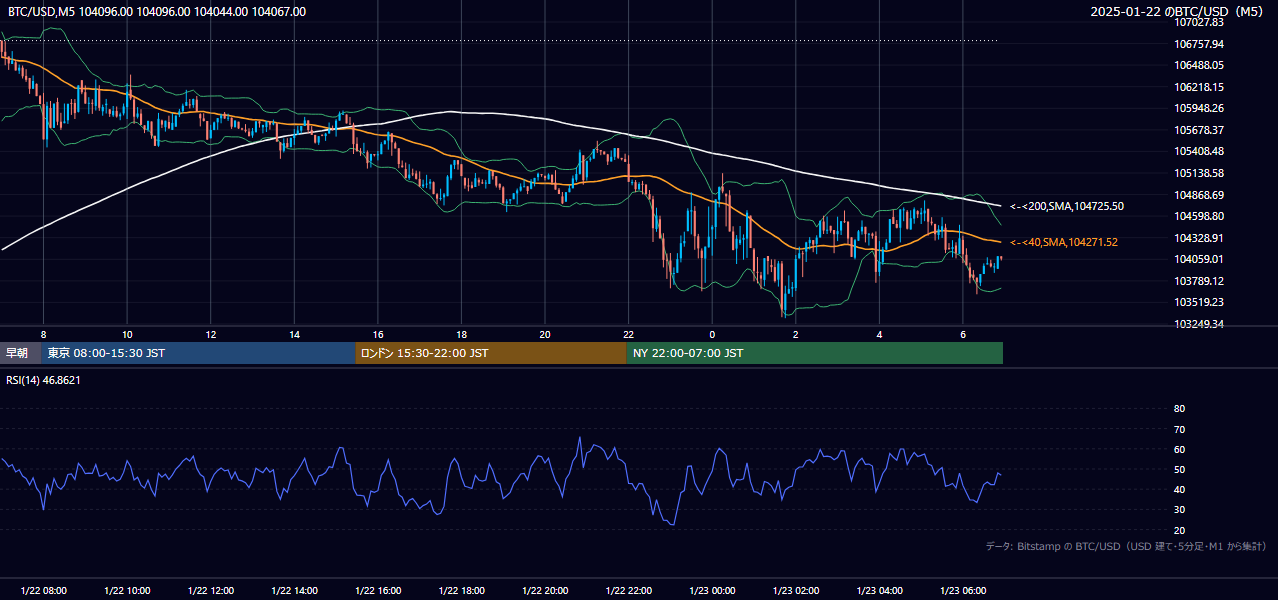The height and width of the screenshot is (600, 1278).
Task: Click price axis label 106218.15
Action: coord(1199,87)
